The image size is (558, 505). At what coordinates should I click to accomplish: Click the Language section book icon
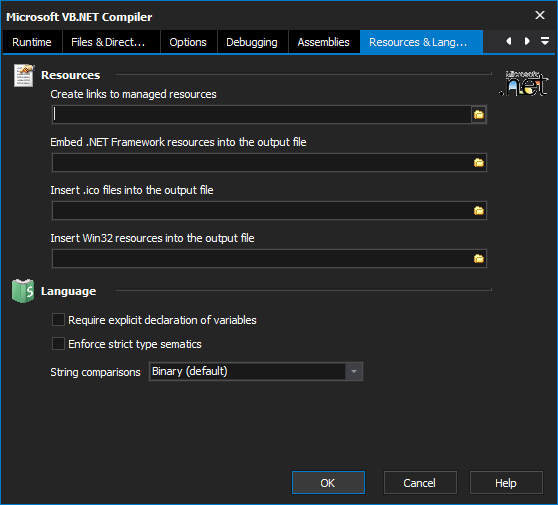[23, 291]
